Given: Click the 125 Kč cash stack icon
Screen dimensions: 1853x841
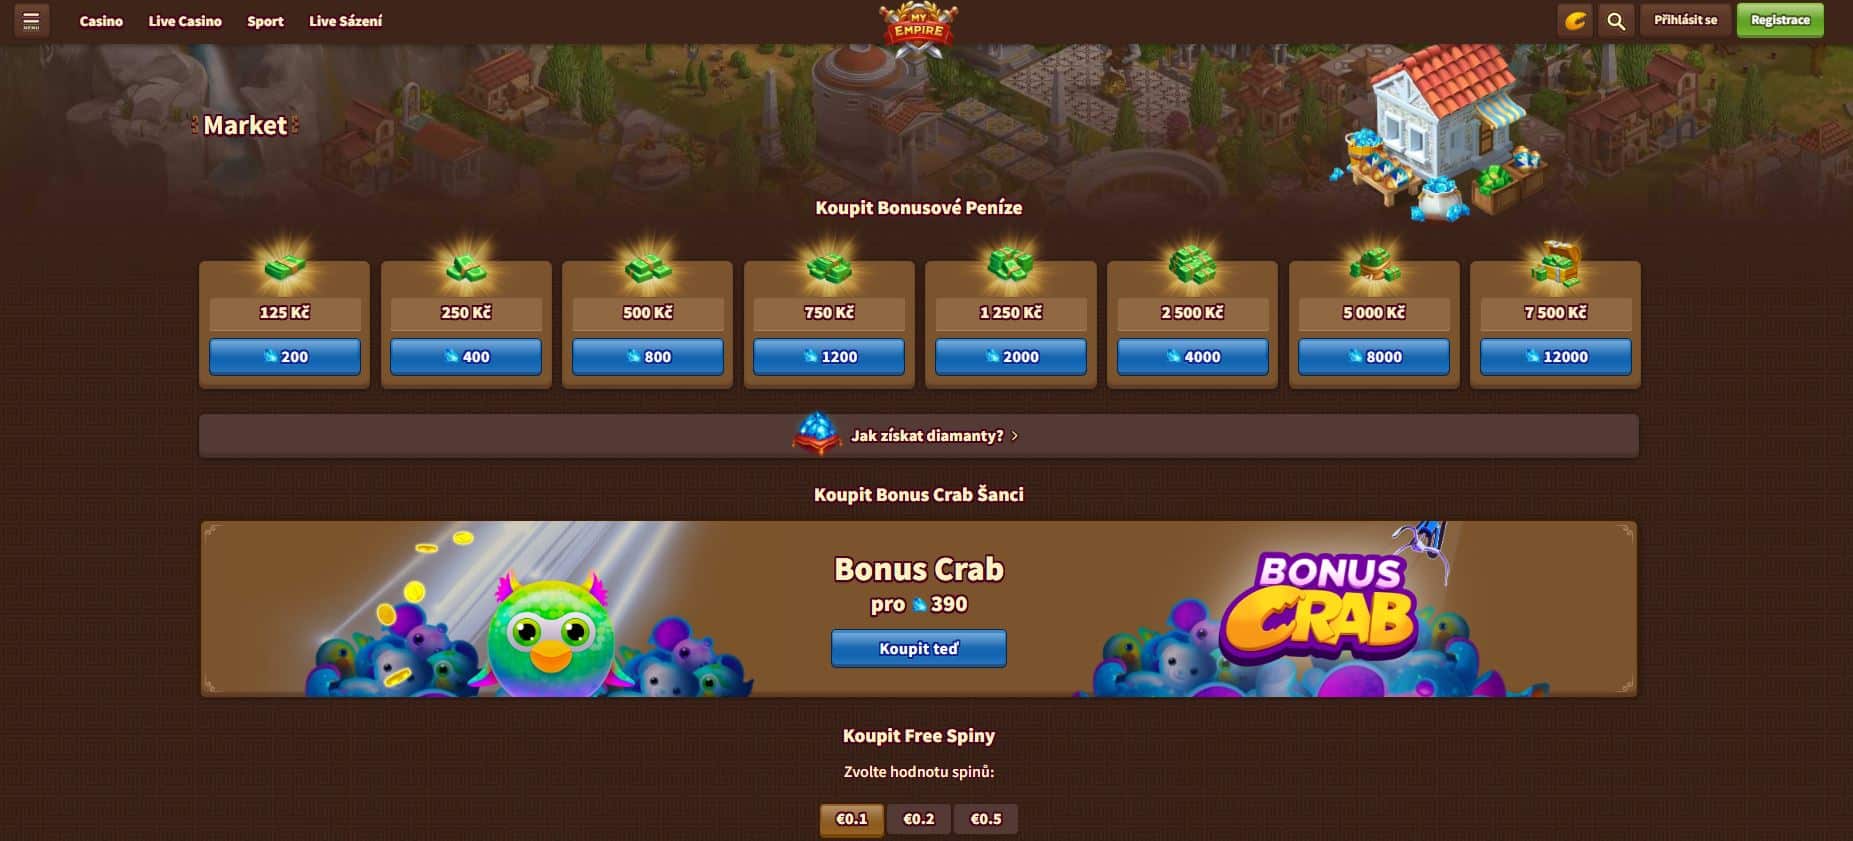Looking at the screenshot, I should (285, 266).
